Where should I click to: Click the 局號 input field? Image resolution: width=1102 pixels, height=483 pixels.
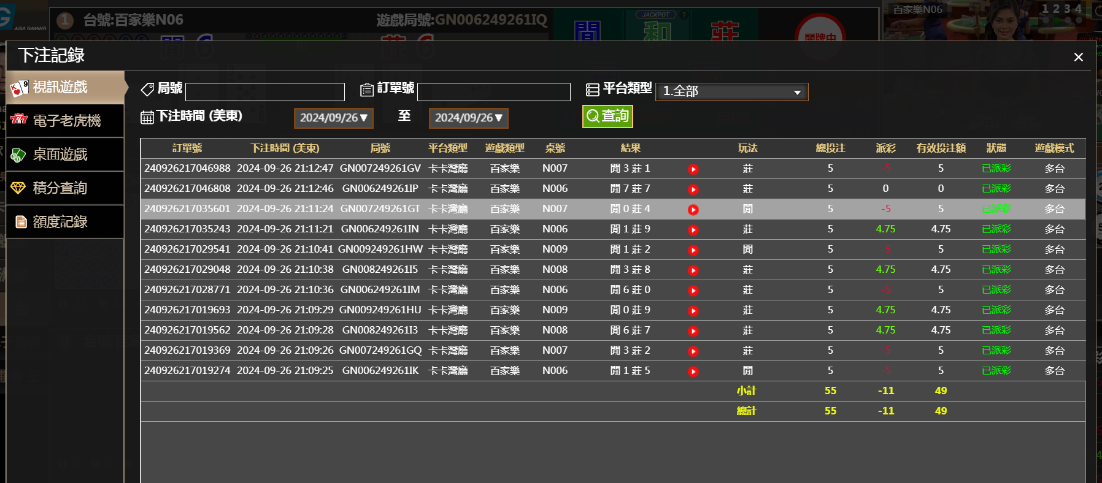point(265,92)
